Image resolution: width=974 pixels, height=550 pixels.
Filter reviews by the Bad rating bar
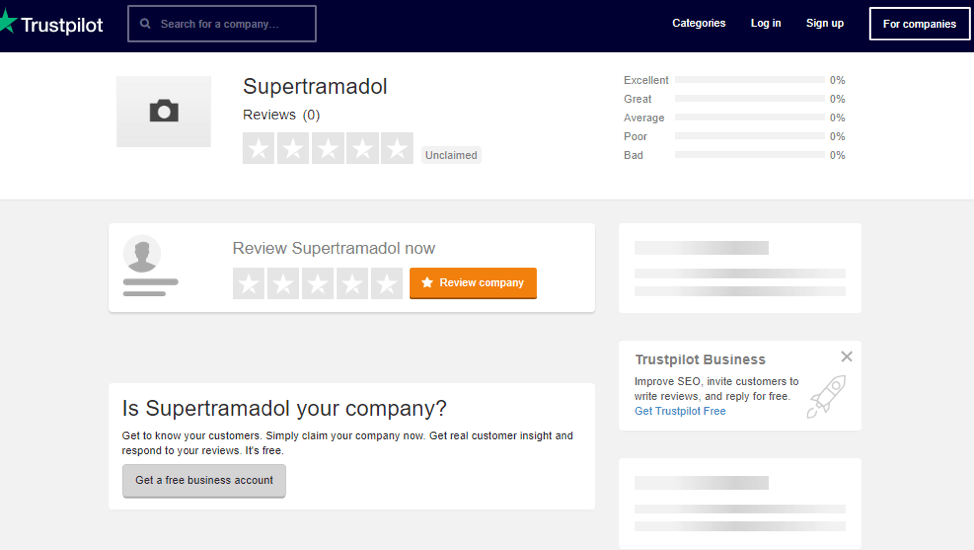pyautogui.click(x=749, y=155)
